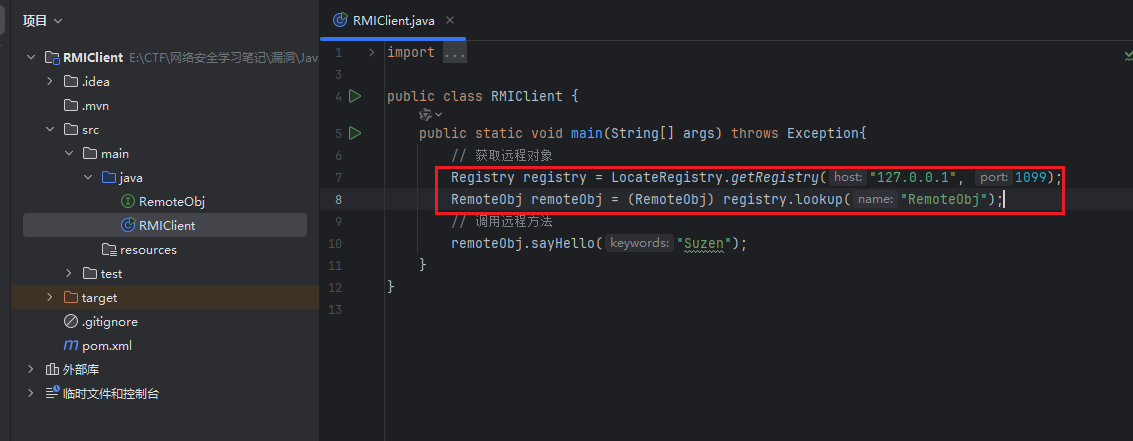1133x441 pixels.
Task: Select the RMIClient class in project tree
Action: 166,226
